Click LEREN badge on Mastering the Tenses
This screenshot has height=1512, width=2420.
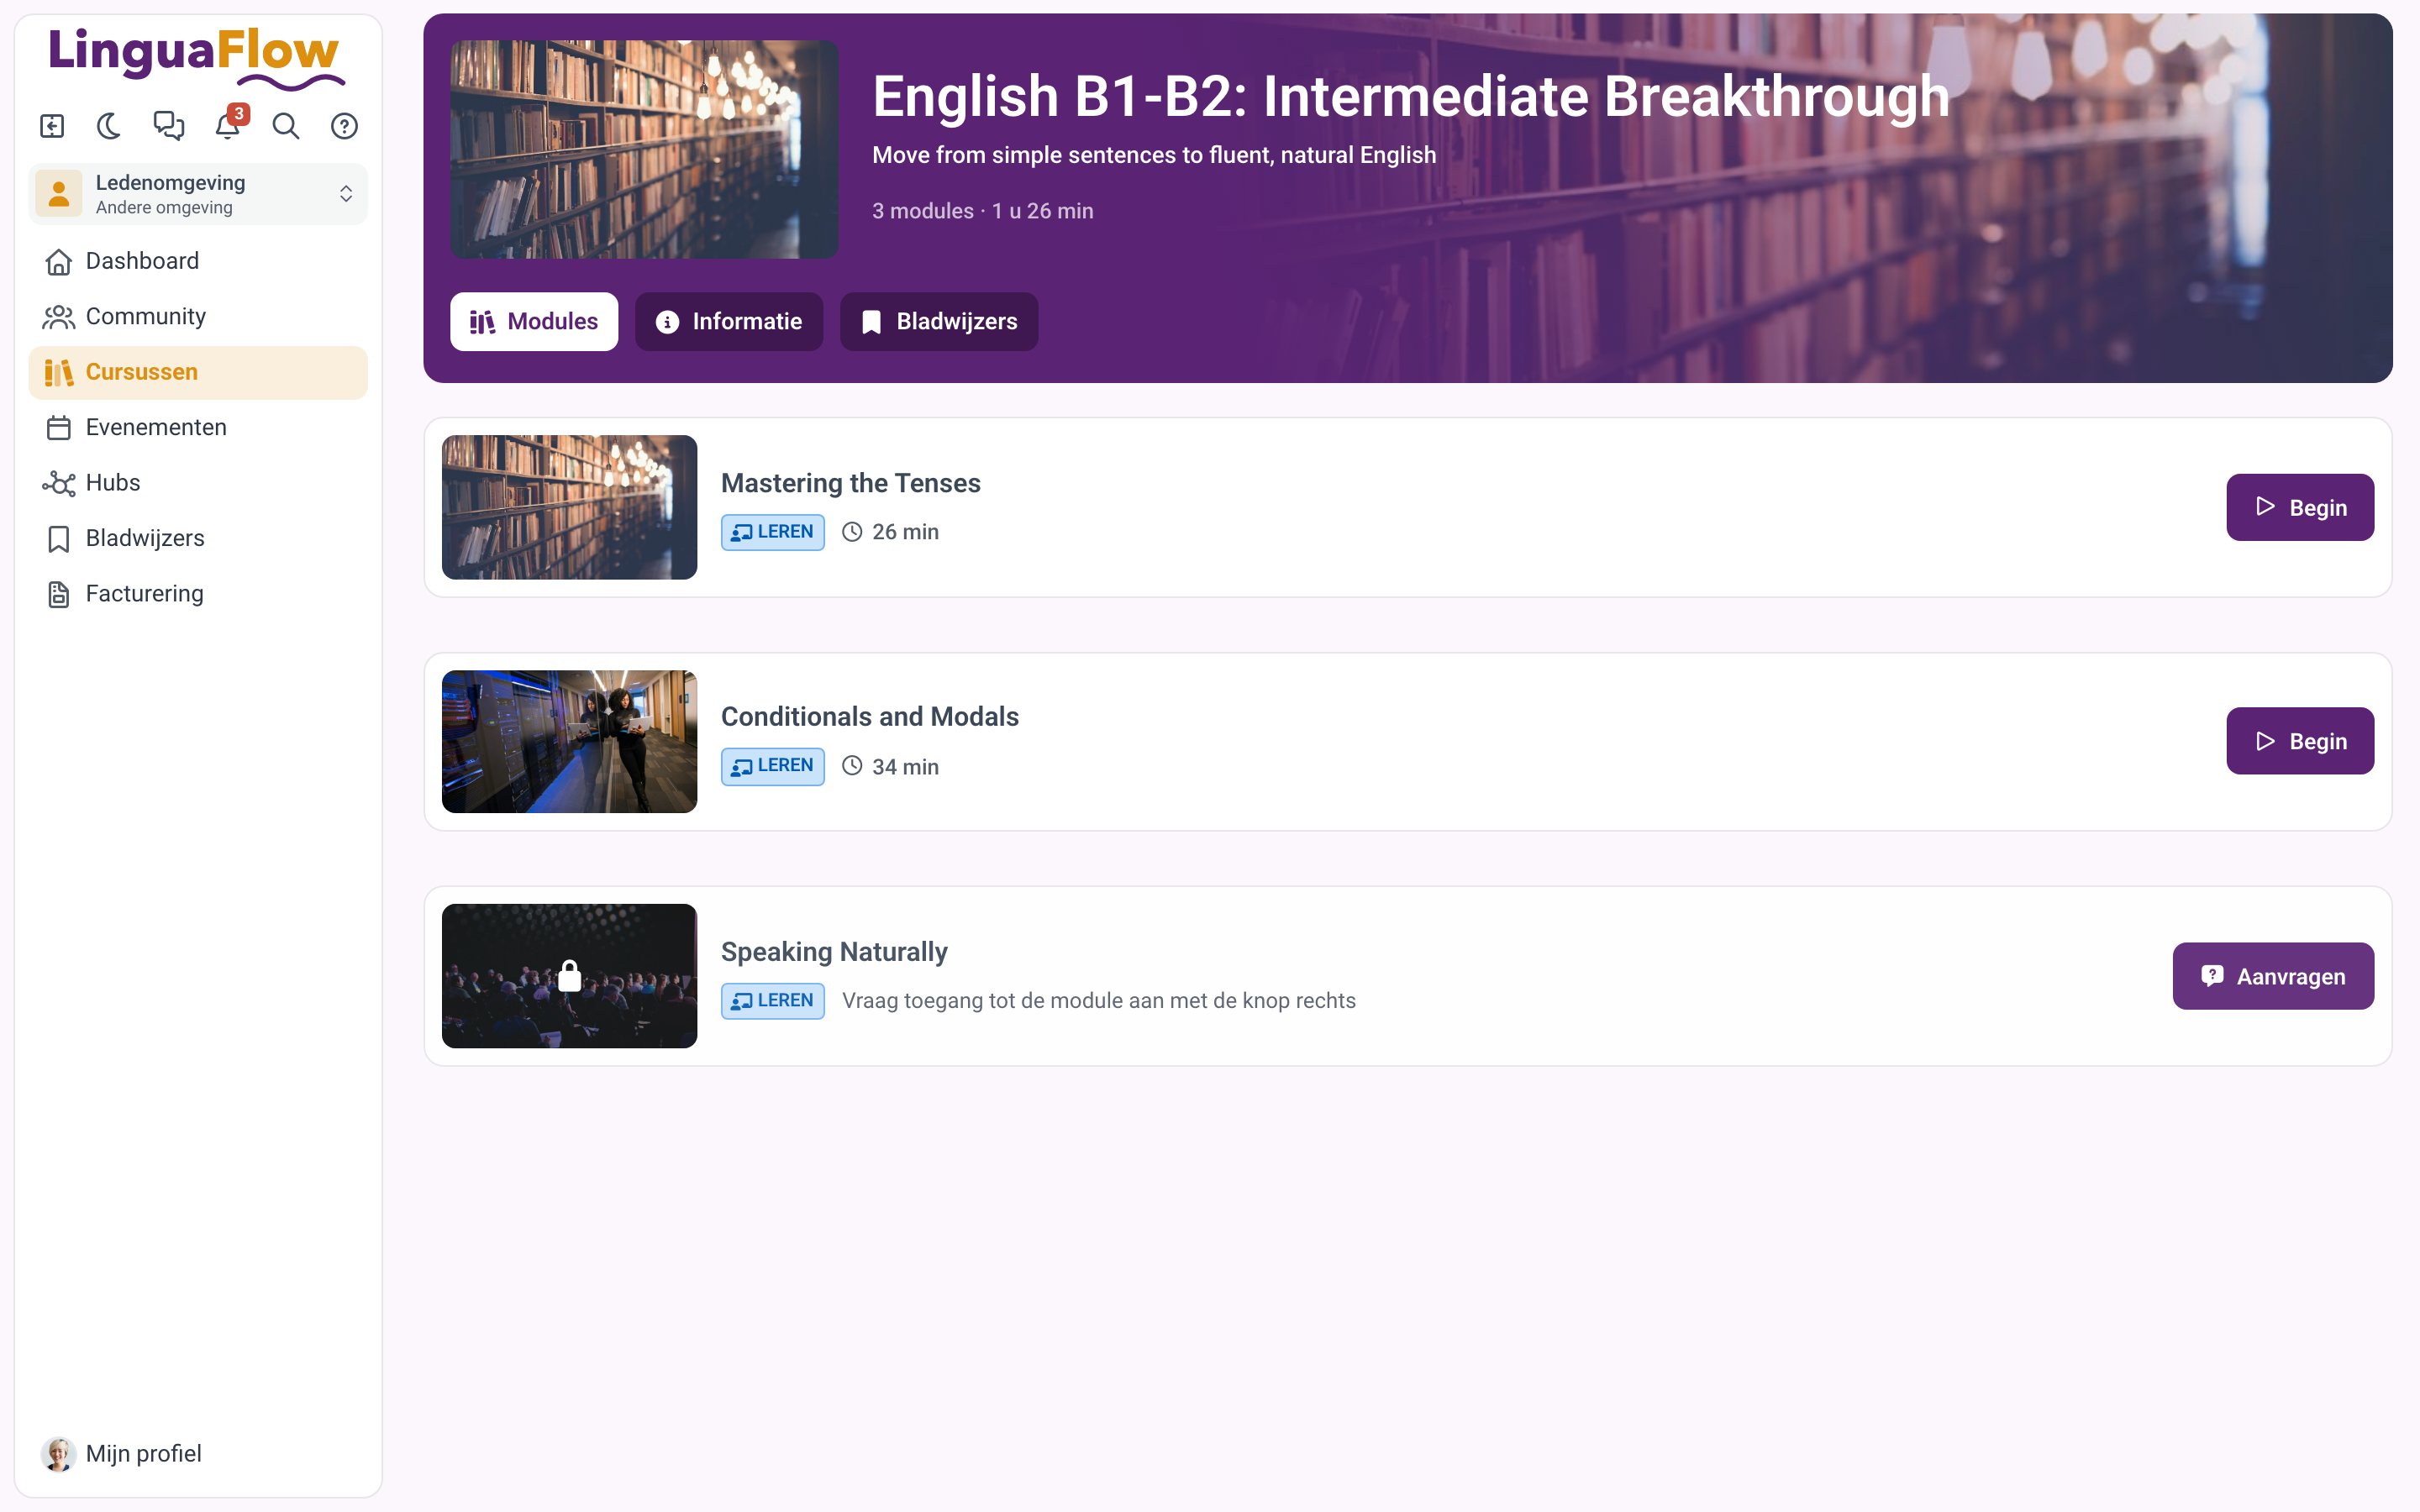pyautogui.click(x=773, y=532)
